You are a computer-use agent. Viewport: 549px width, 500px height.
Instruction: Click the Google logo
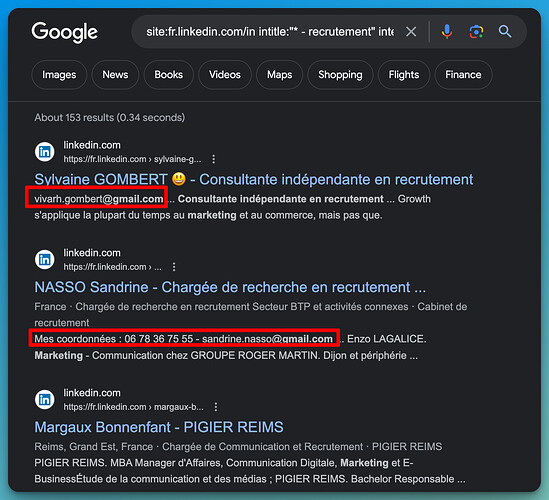[64, 32]
